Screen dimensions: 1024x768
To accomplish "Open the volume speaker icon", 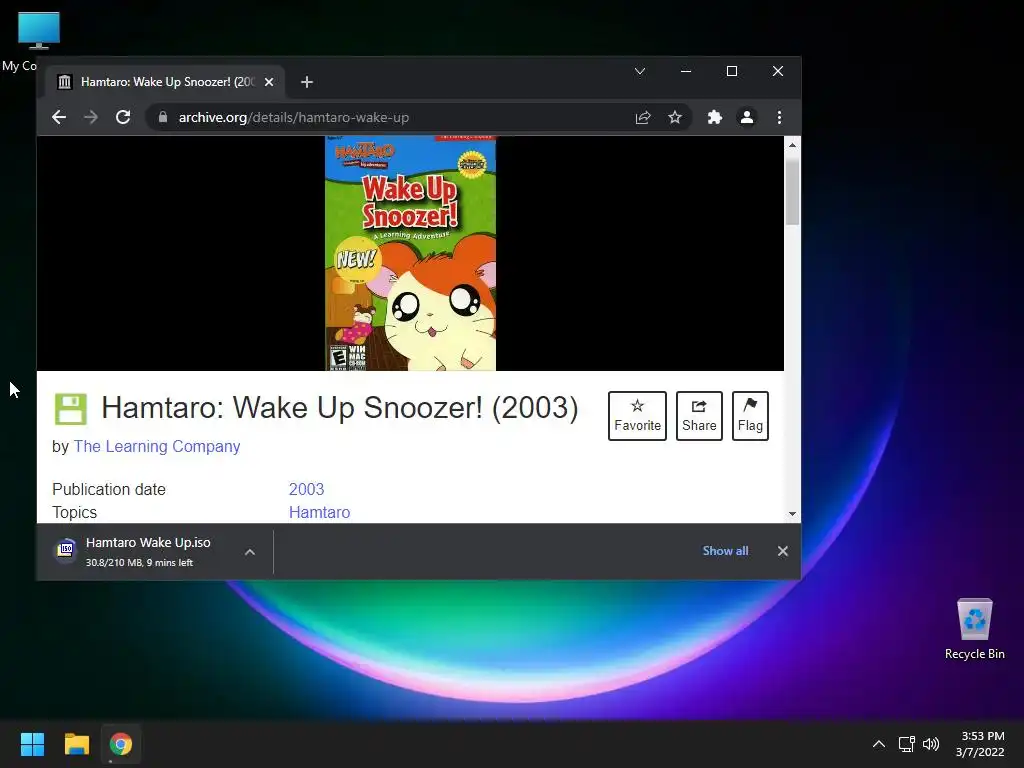I will (x=931, y=744).
